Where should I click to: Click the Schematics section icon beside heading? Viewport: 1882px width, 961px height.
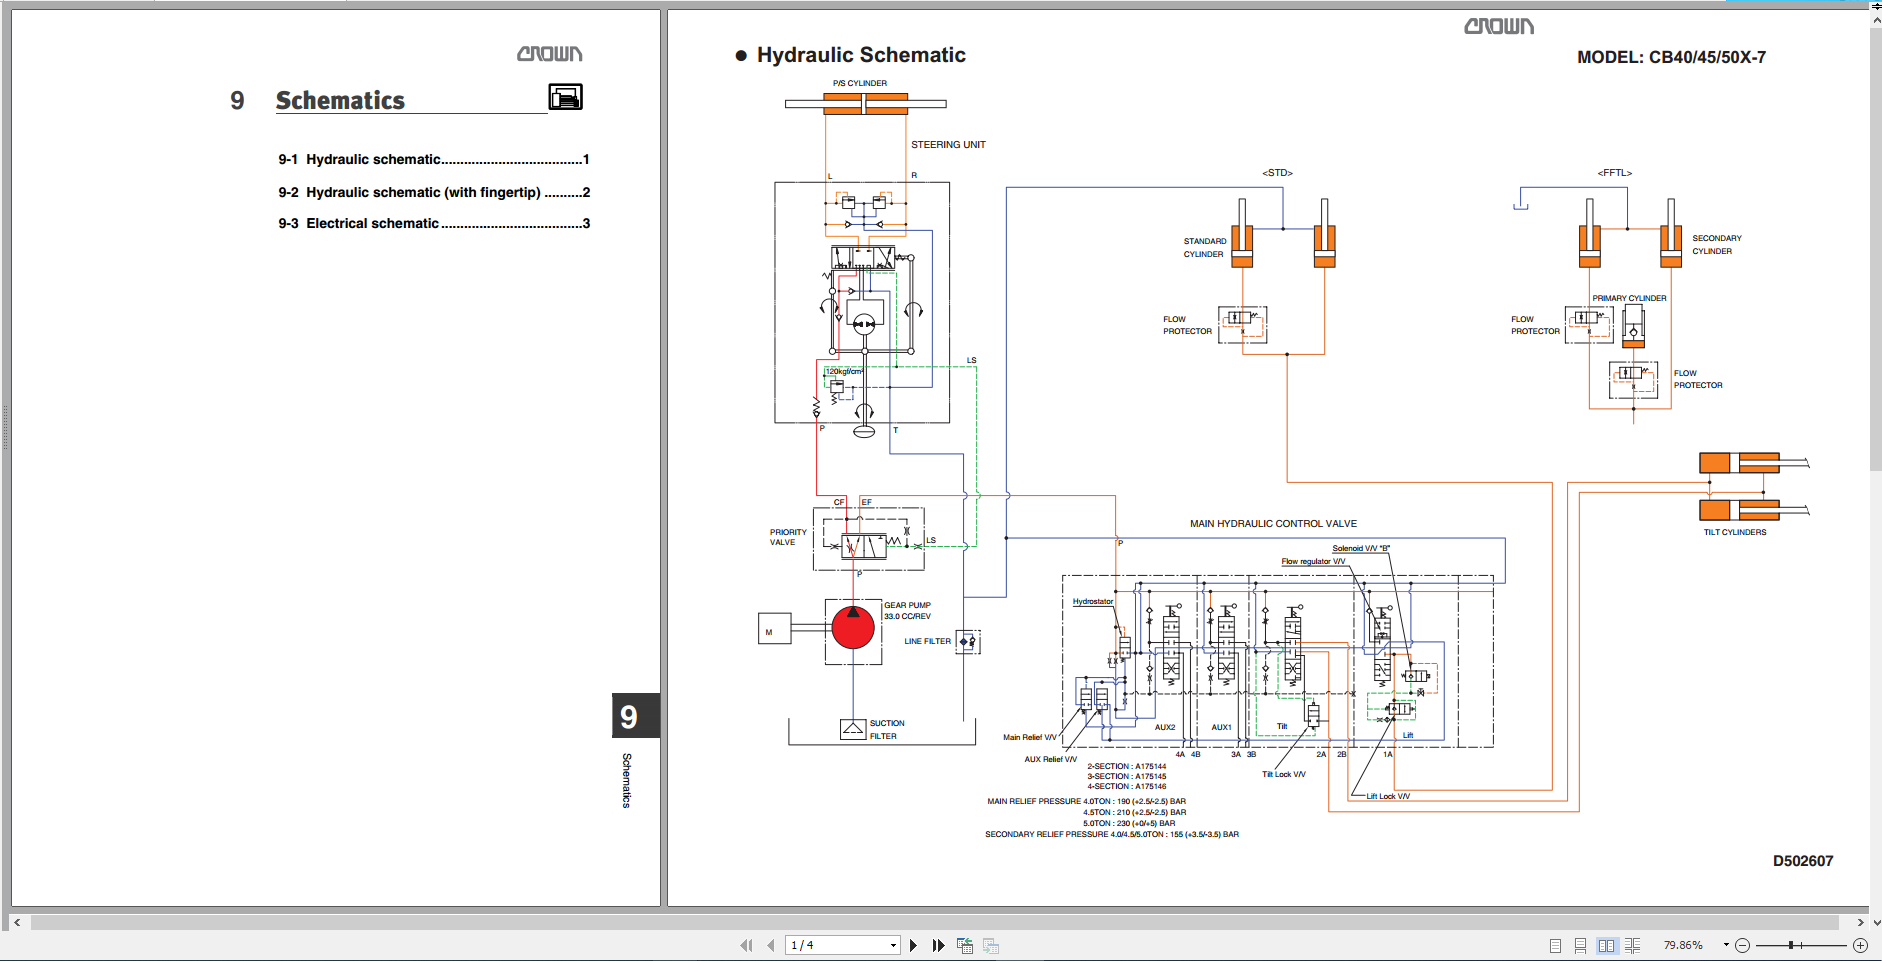[565, 97]
